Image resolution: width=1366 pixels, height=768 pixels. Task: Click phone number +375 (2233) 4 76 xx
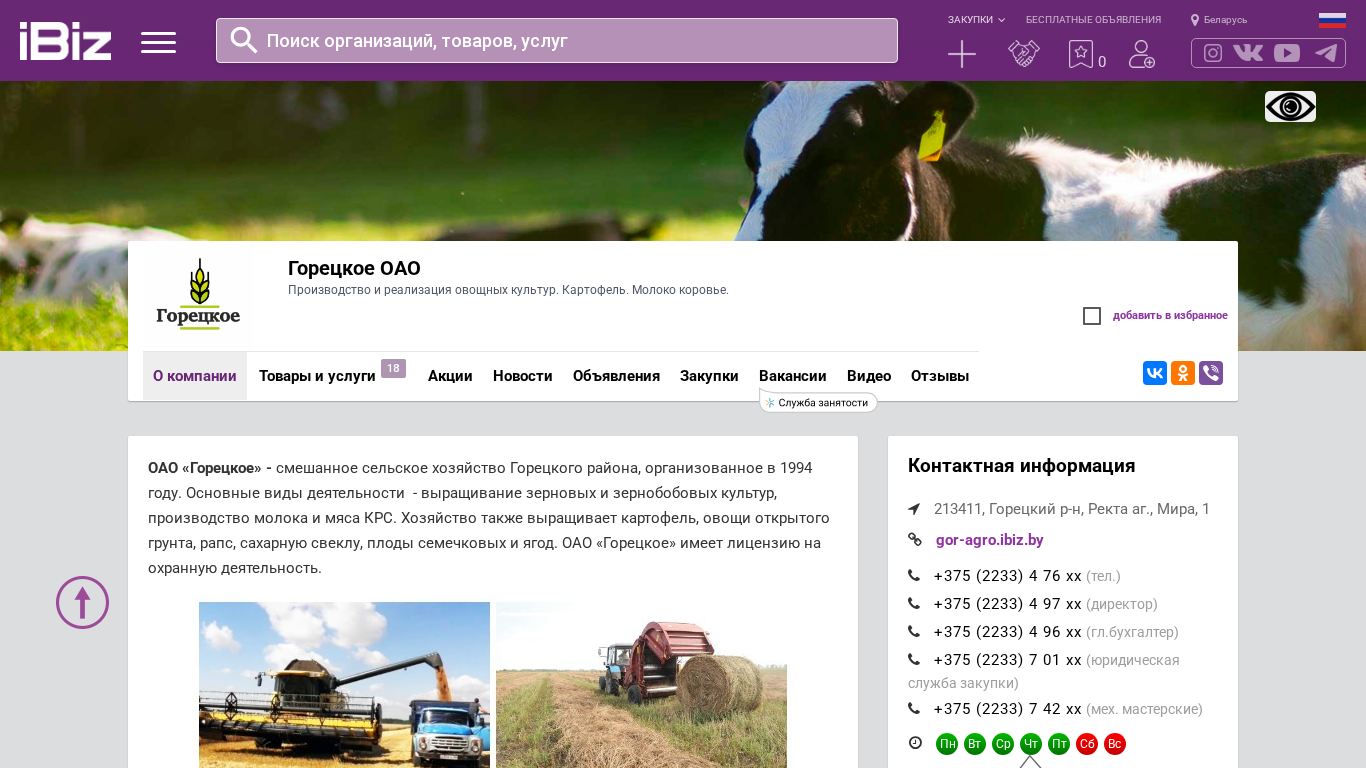tap(1008, 576)
